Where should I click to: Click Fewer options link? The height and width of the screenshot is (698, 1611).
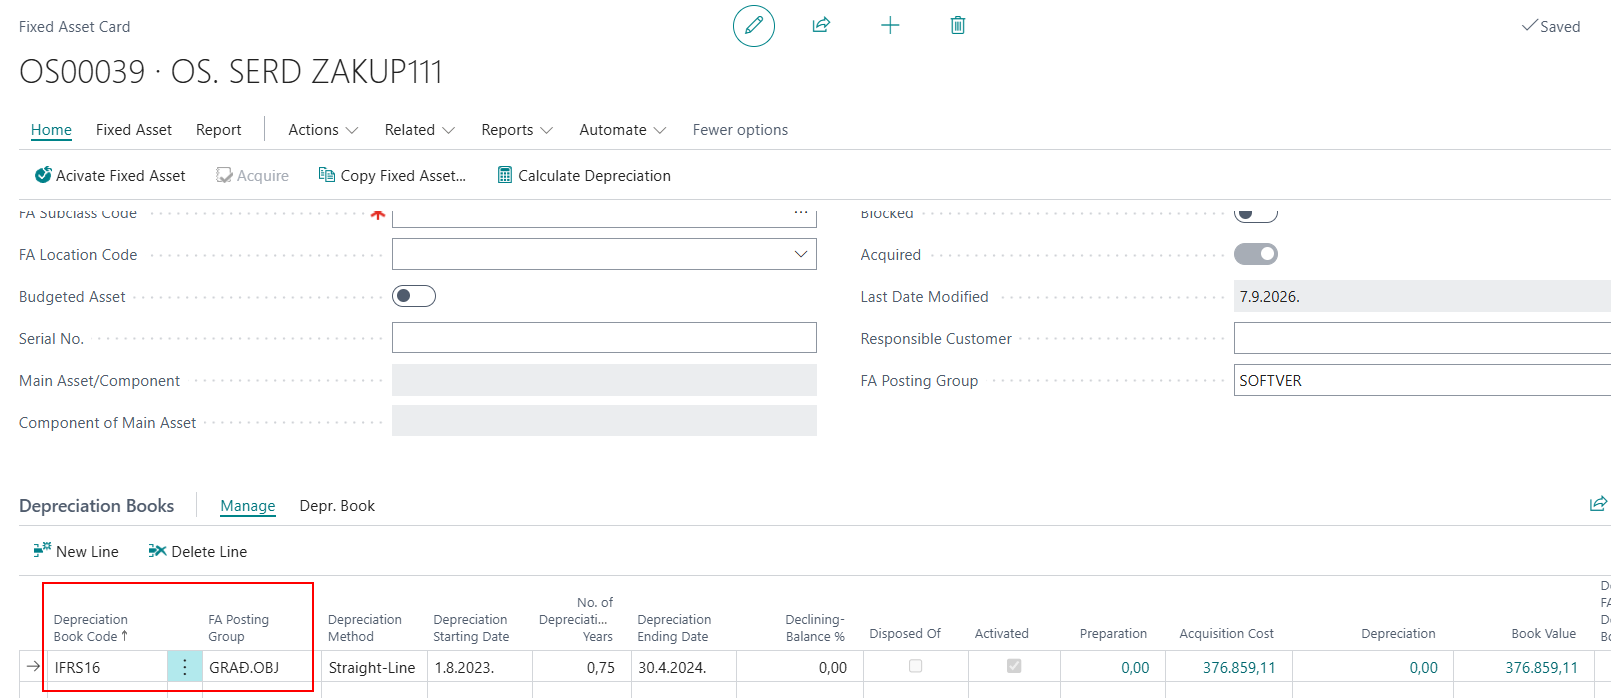pos(740,130)
